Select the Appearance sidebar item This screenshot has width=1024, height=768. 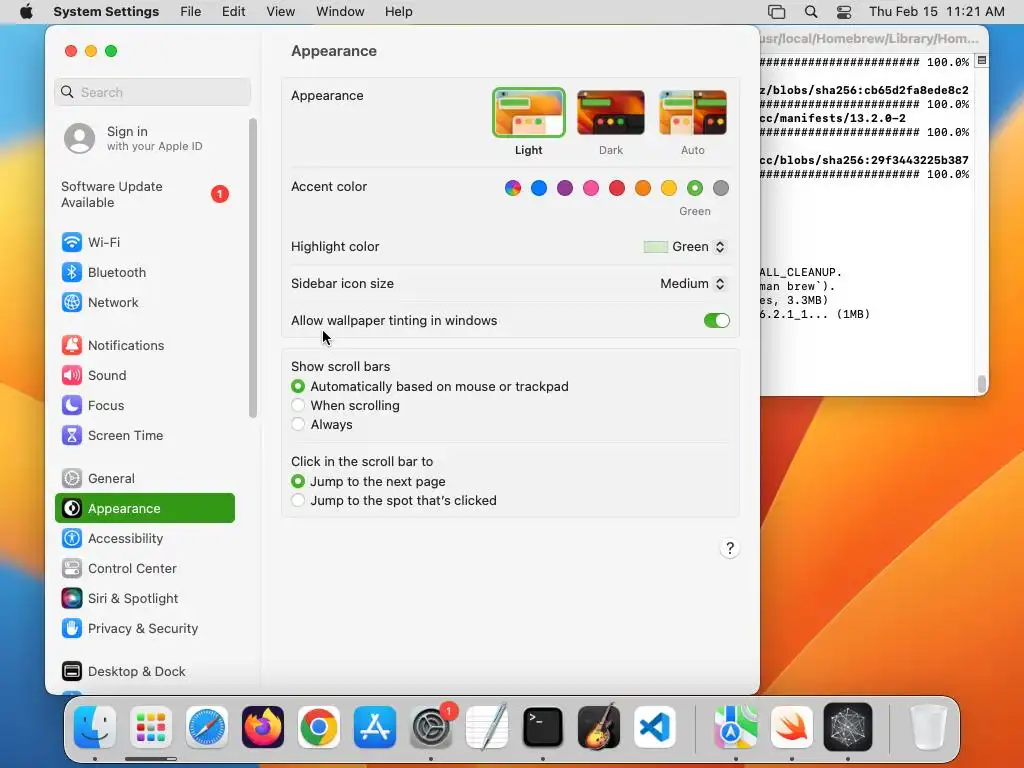145,508
